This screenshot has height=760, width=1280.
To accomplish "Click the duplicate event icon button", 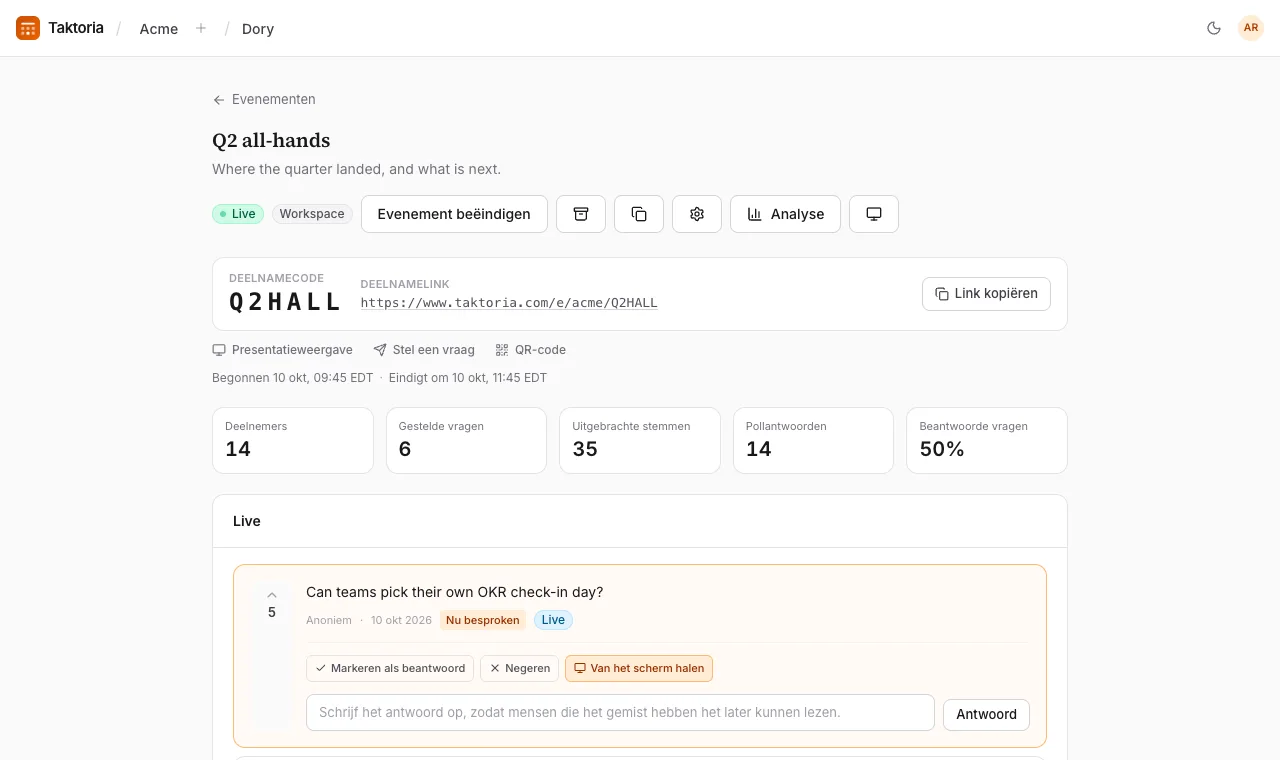I will [639, 214].
